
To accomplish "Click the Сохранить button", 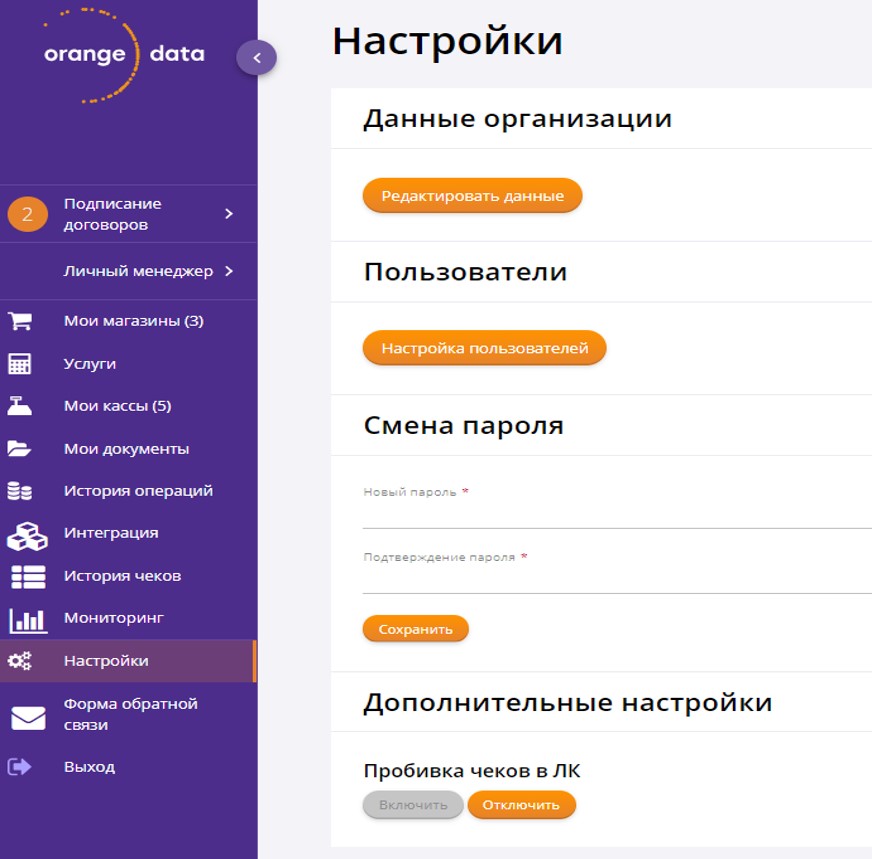I will coord(415,629).
